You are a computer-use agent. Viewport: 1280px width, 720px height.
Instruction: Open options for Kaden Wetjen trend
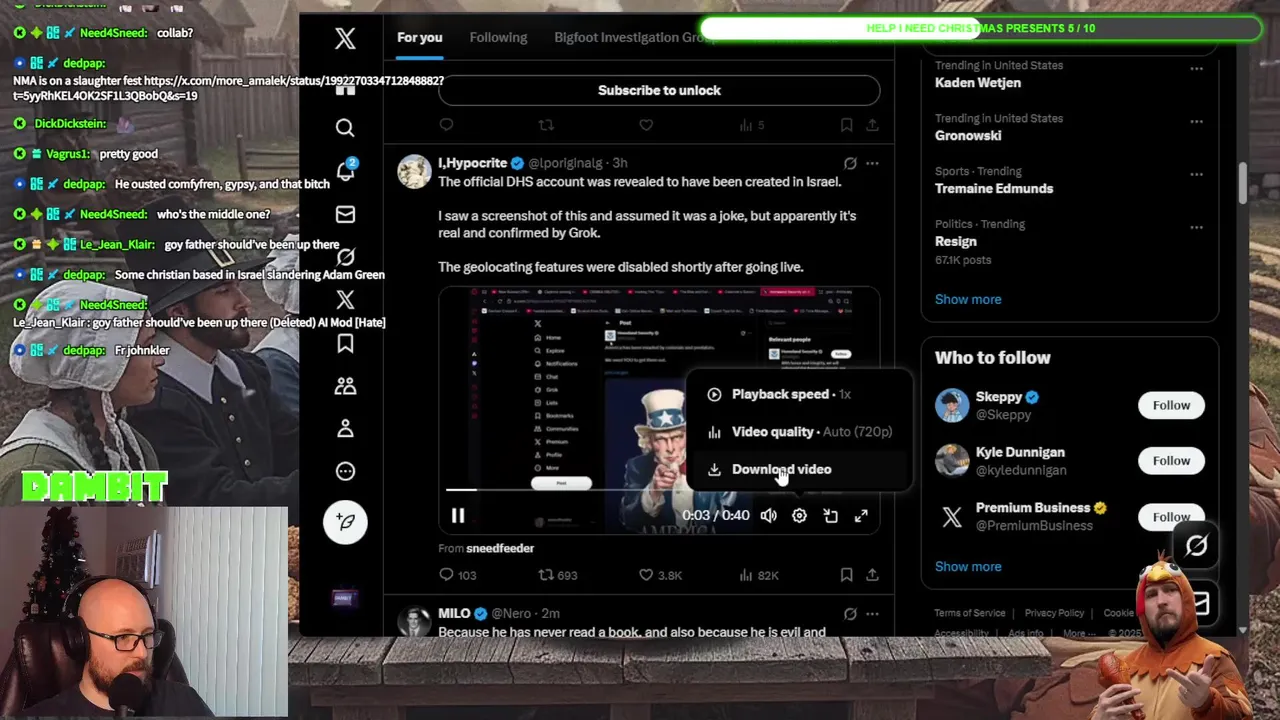pyautogui.click(x=1196, y=69)
